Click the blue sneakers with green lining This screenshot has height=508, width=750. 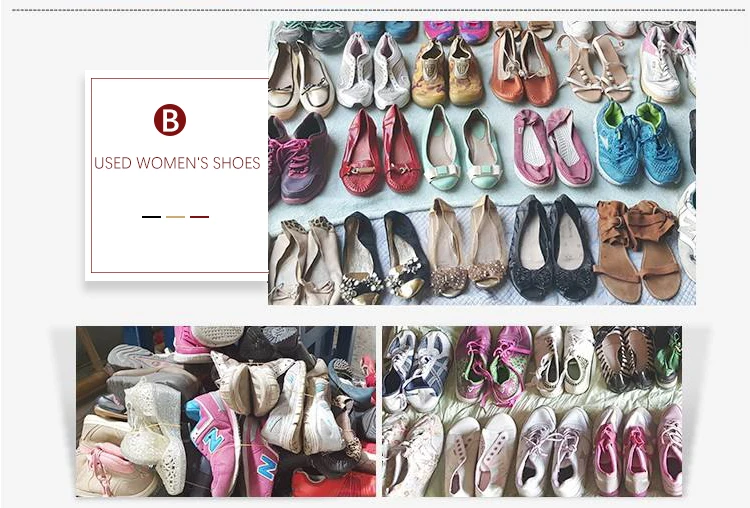[638, 143]
